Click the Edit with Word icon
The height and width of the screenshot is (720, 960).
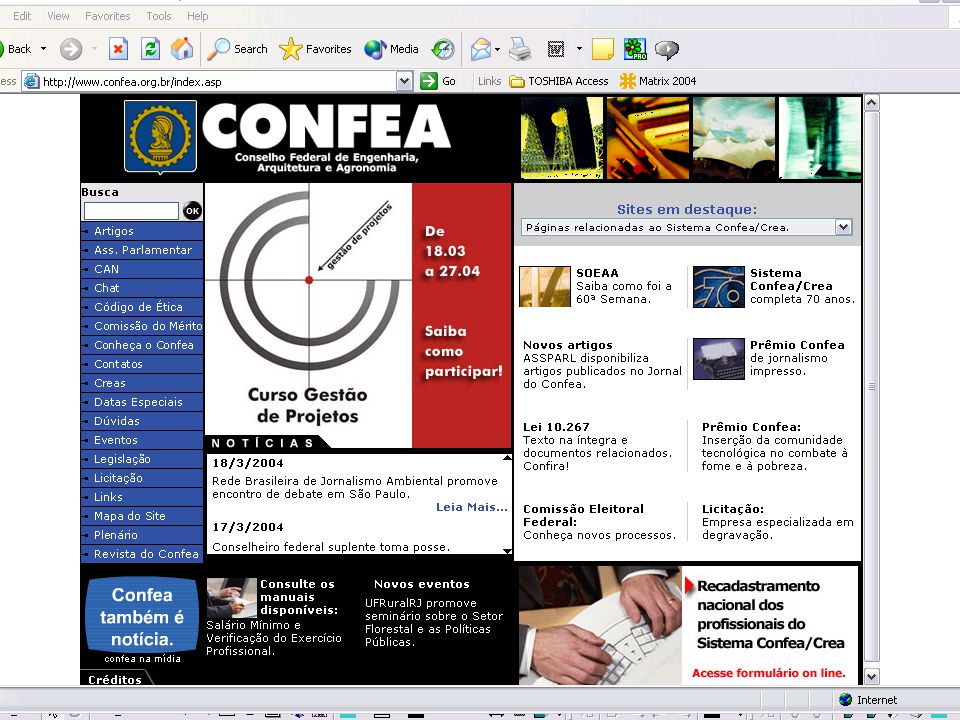(x=555, y=49)
